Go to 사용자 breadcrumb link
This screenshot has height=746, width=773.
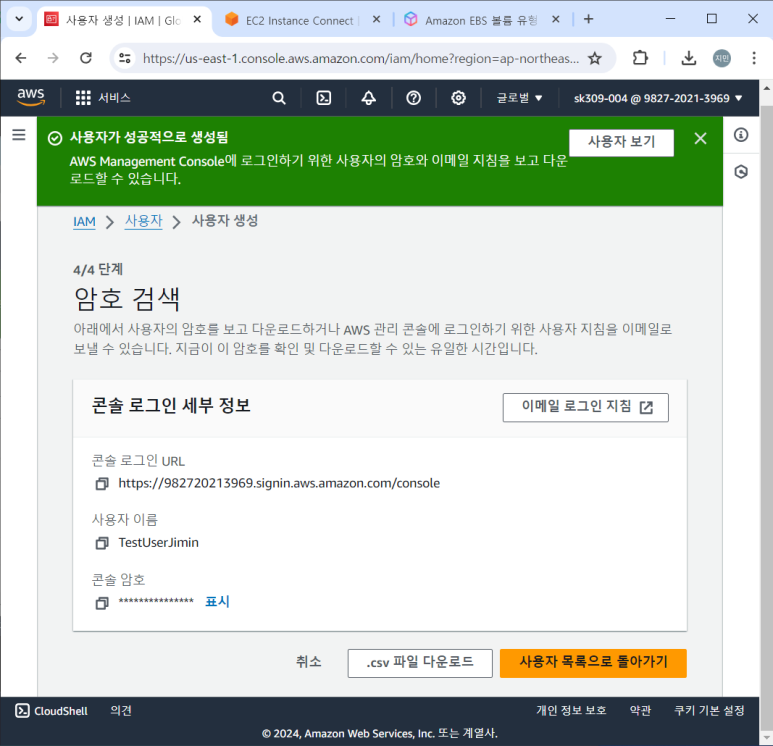click(143, 221)
